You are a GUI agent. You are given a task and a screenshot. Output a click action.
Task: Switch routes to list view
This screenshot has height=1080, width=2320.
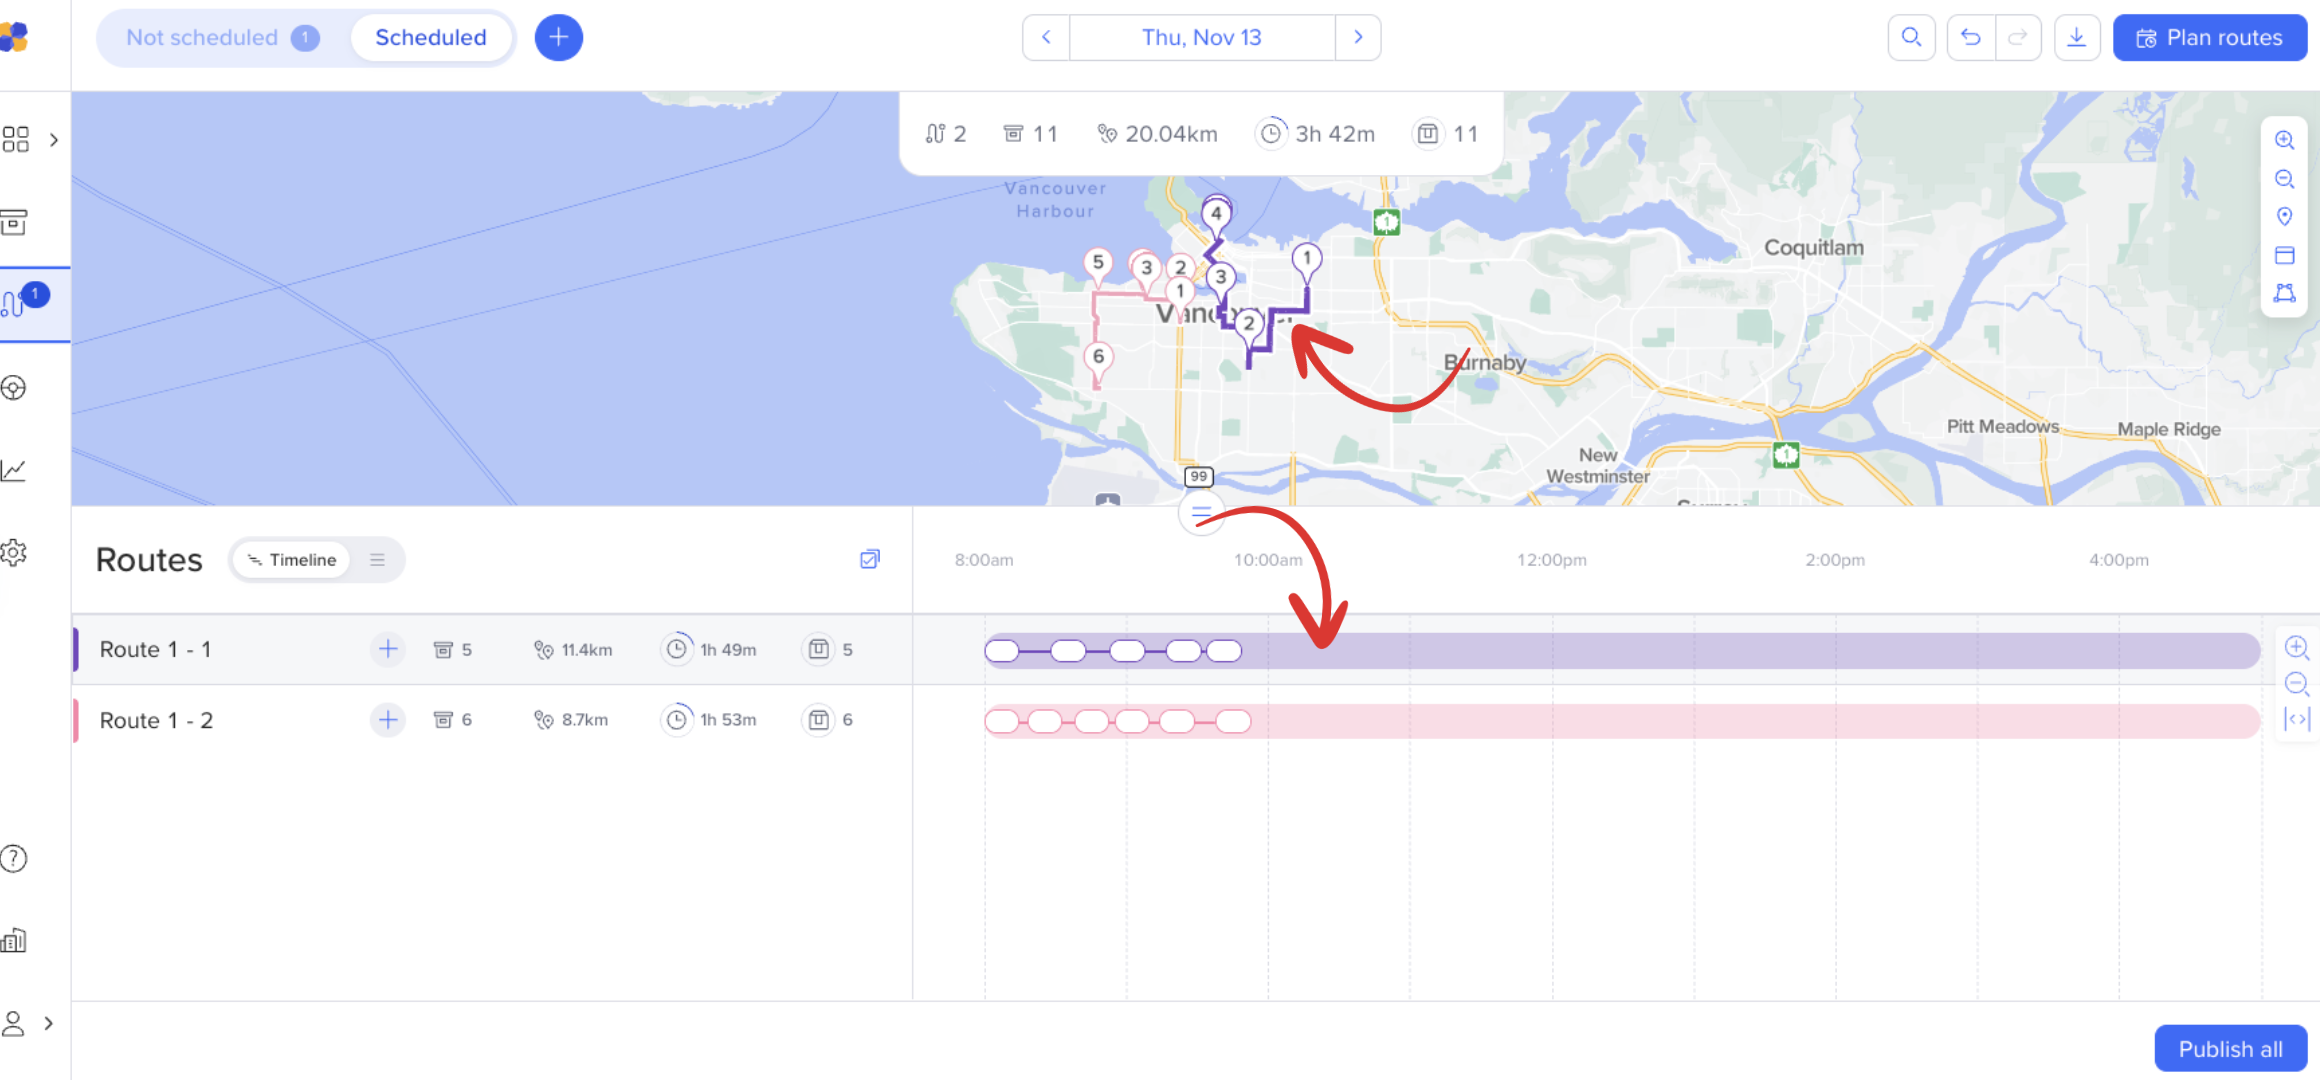[377, 560]
